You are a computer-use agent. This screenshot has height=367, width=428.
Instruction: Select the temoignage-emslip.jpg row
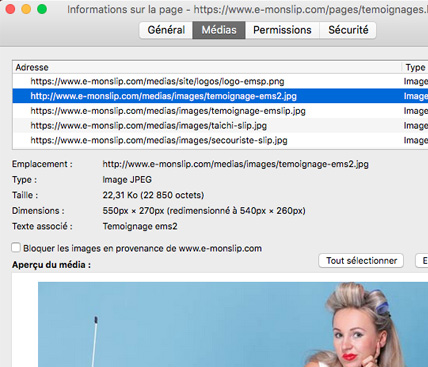[x=220, y=111]
